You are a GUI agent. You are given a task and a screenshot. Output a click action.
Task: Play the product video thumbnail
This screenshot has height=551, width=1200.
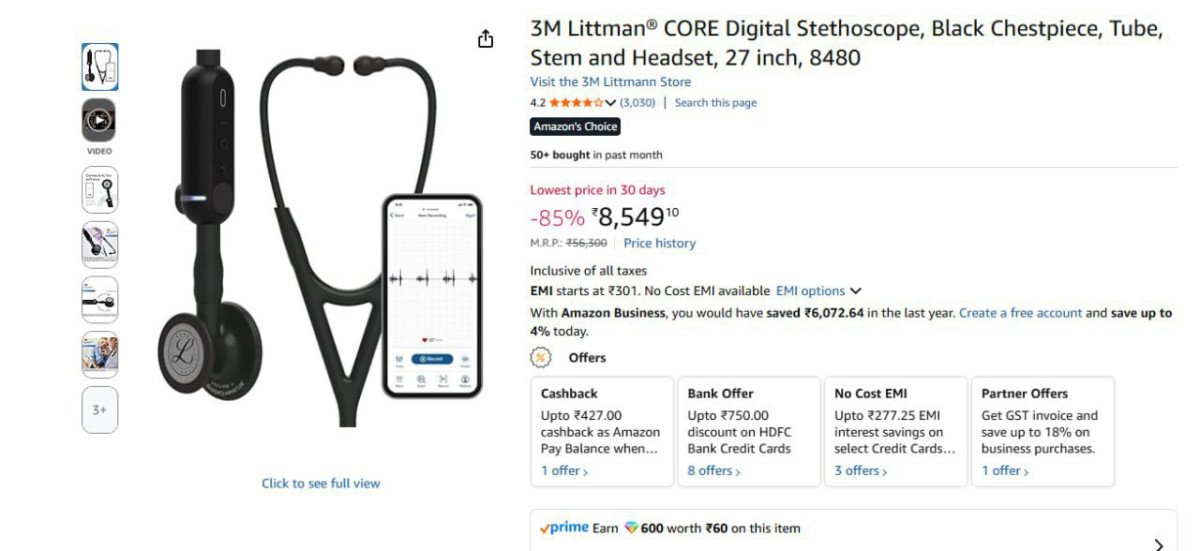99,120
